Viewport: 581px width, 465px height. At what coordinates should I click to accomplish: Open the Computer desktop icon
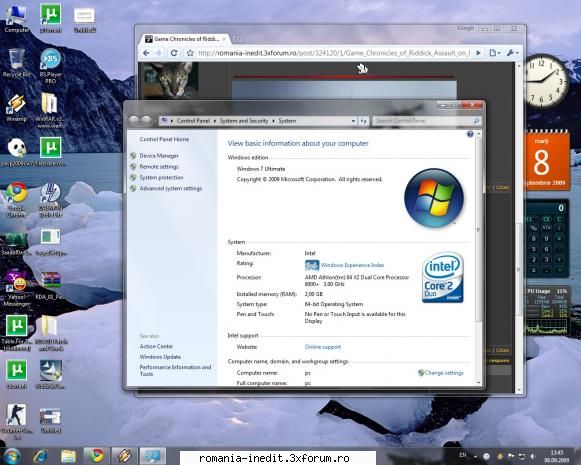click(x=16, y=19)
